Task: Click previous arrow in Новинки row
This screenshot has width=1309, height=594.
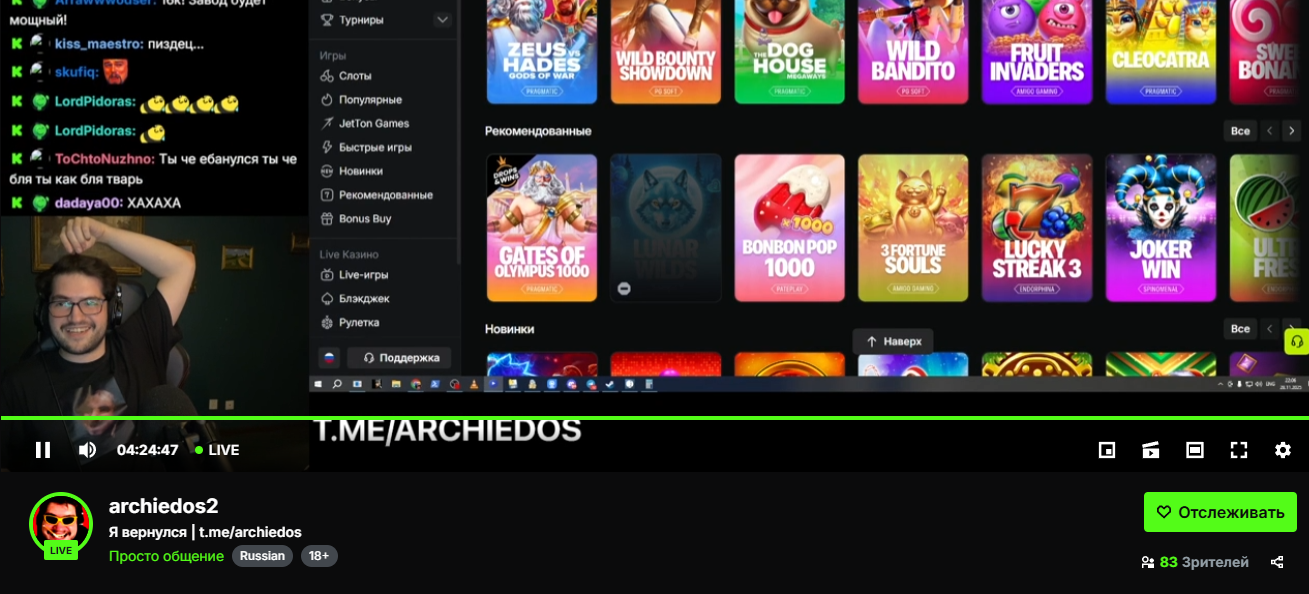Action: point(1270,329)
